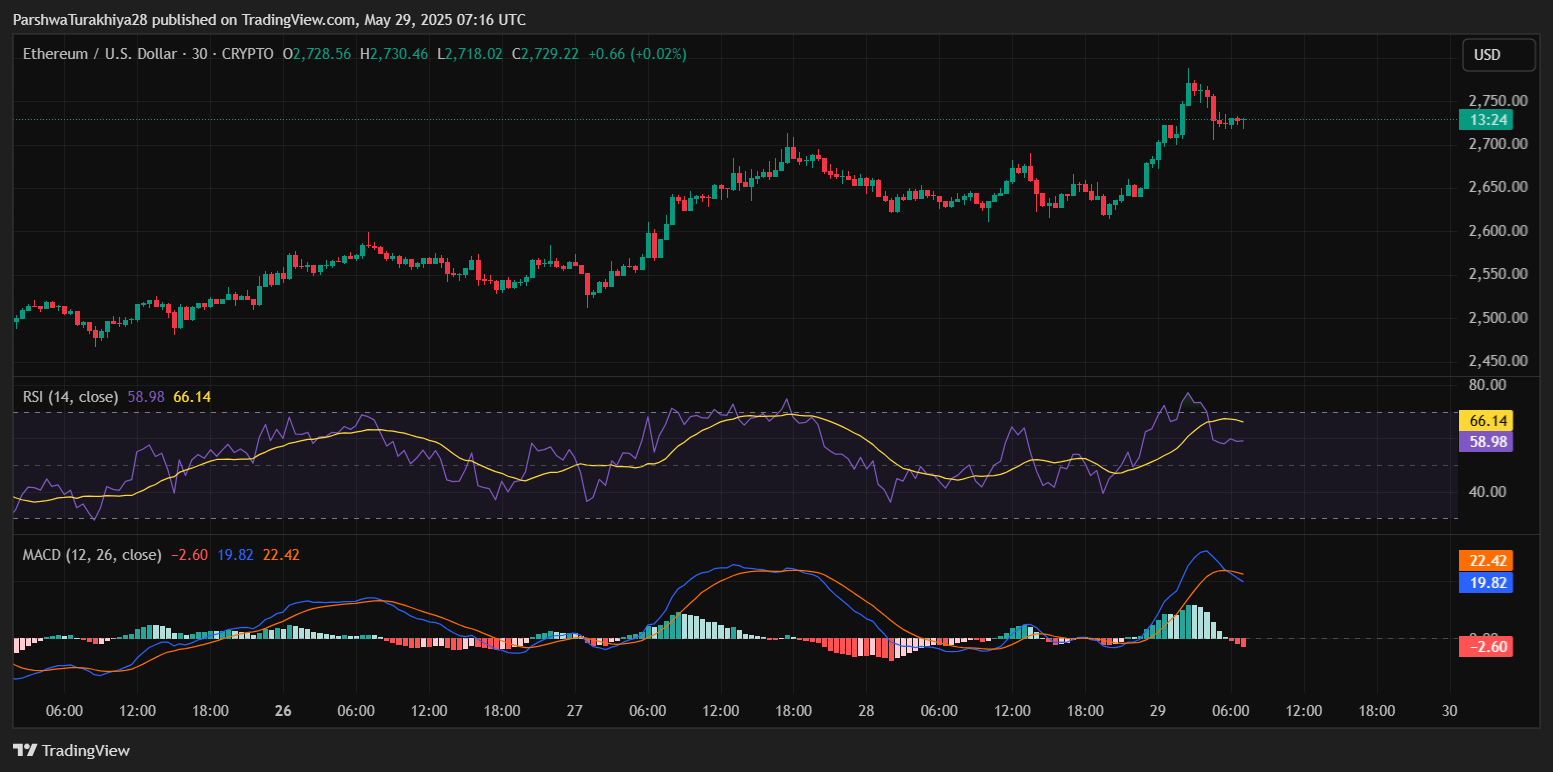This screenshot has height=772, width=1553.
Task: Open the USD currency selector
Action: (1498, 55)
